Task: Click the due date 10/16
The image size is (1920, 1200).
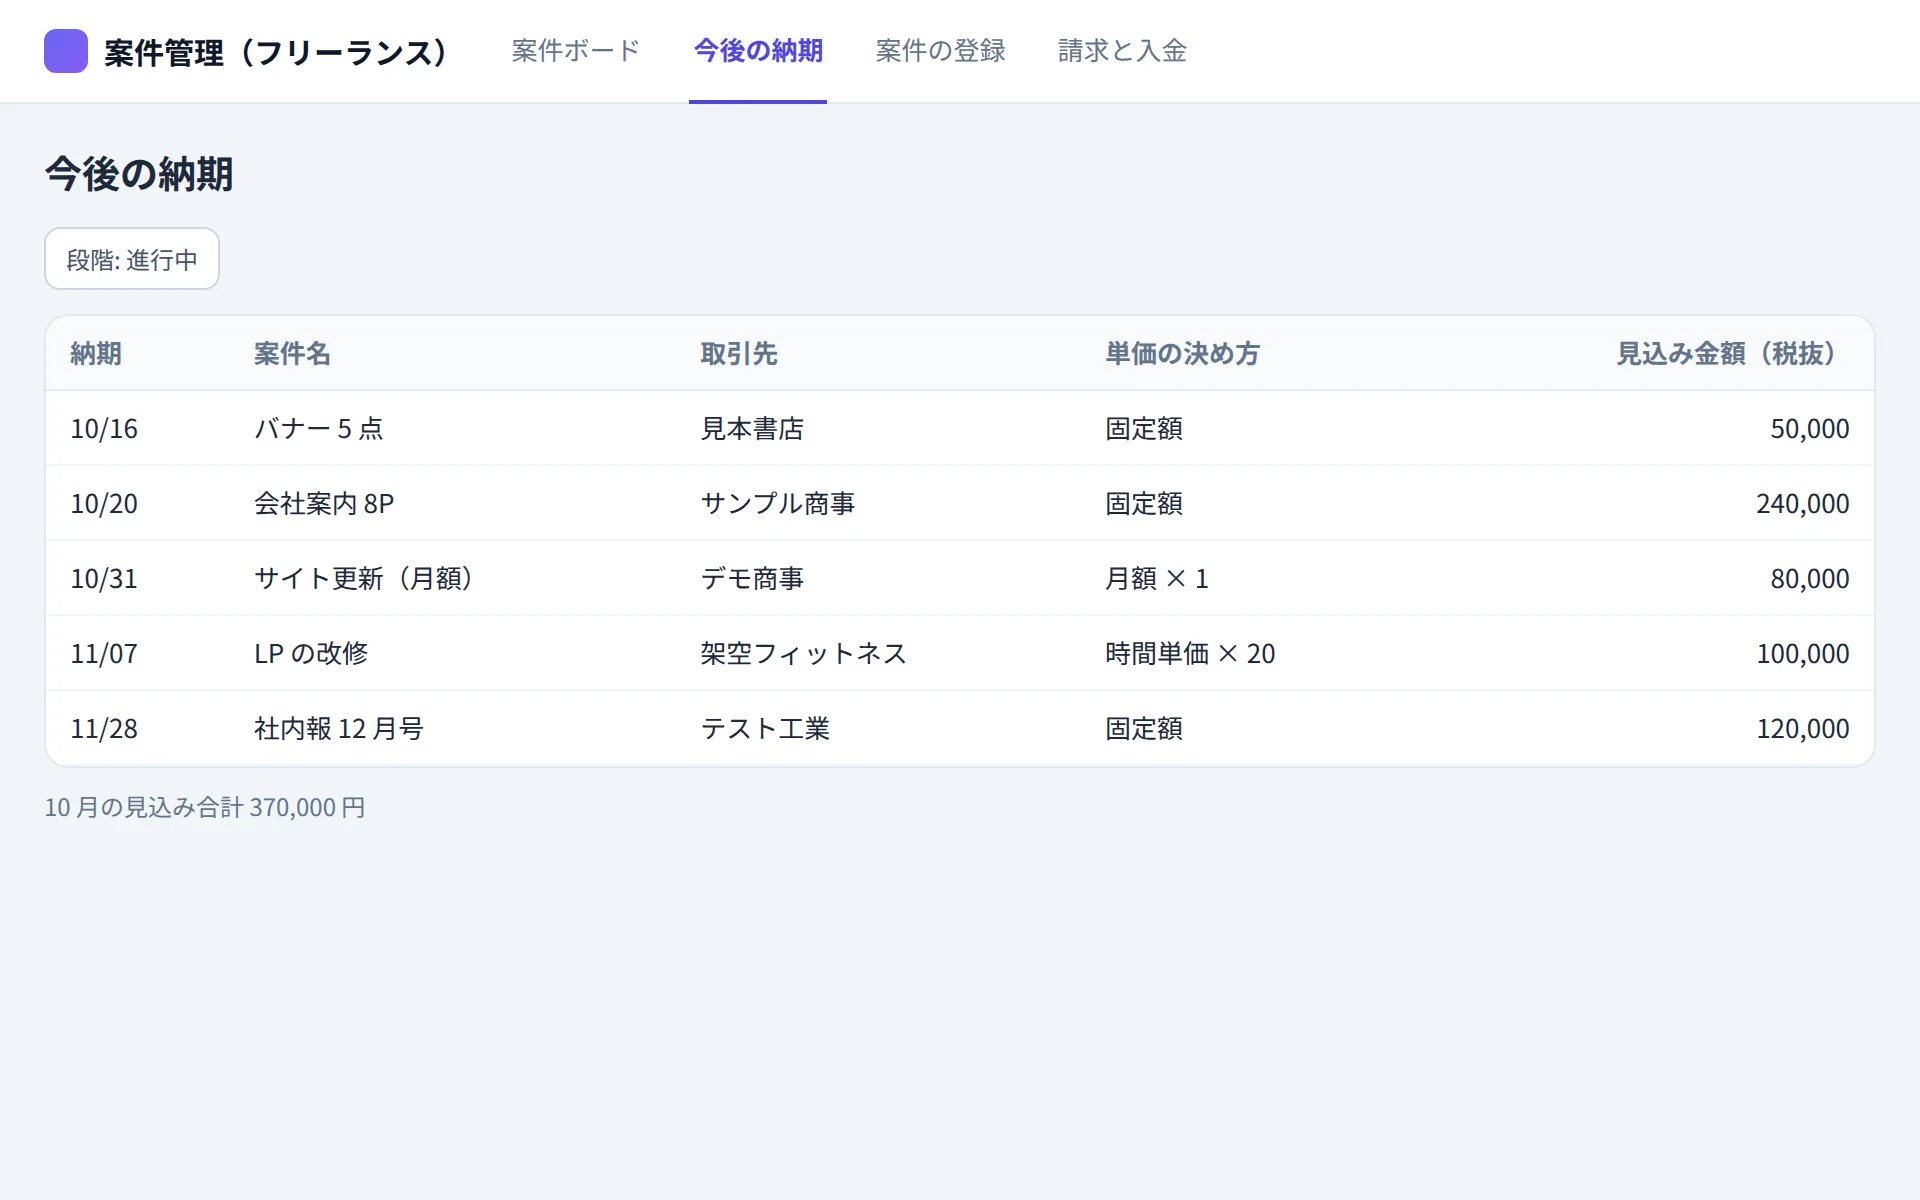Action: click(x=104, y=428)
